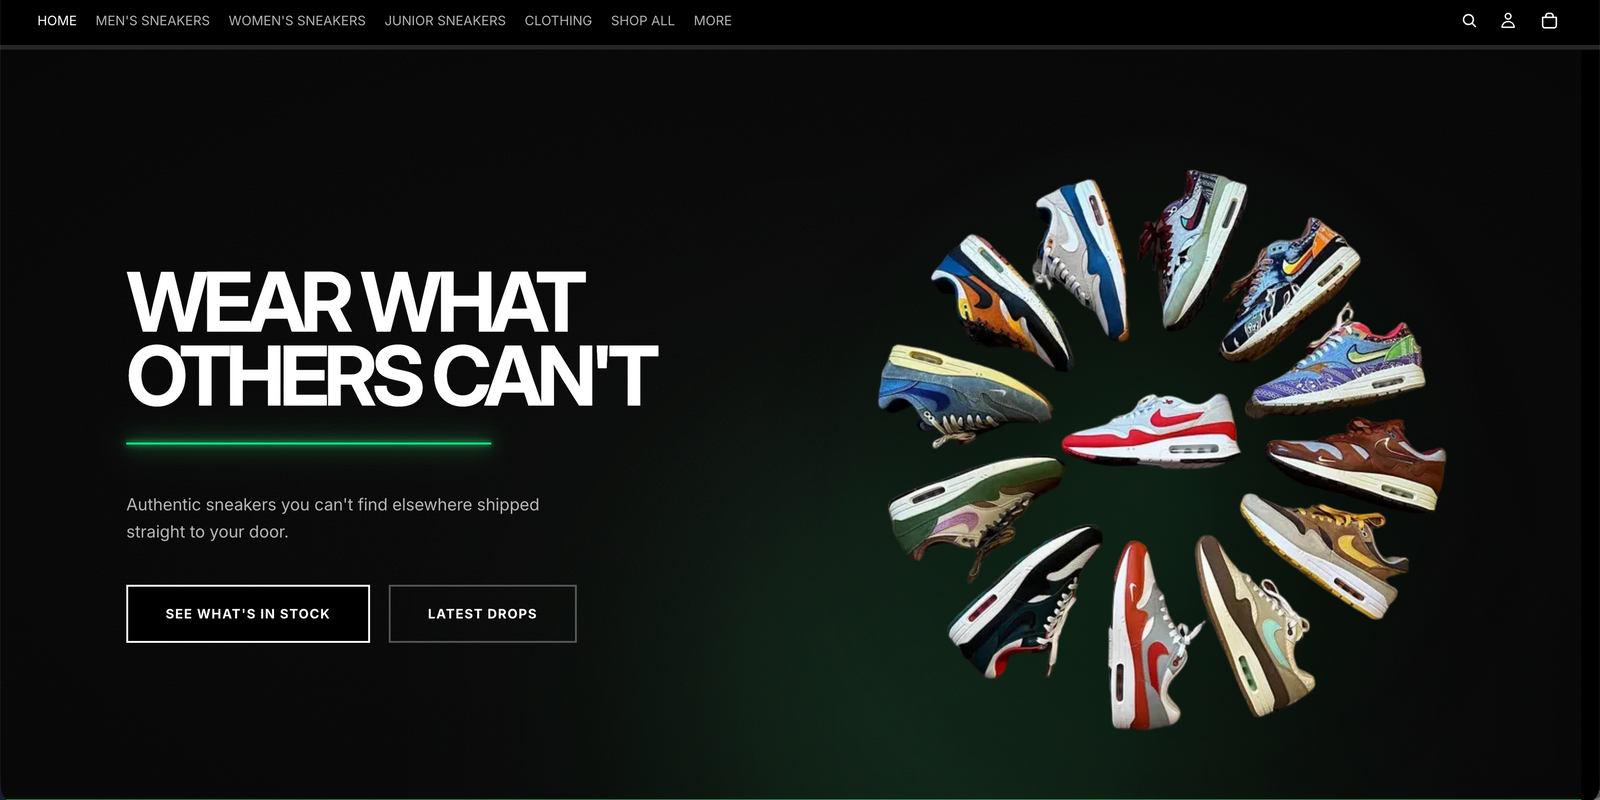Go to the Home menu item
The height and width of the screenshot is (800, 1600).
tap(57, 21)
